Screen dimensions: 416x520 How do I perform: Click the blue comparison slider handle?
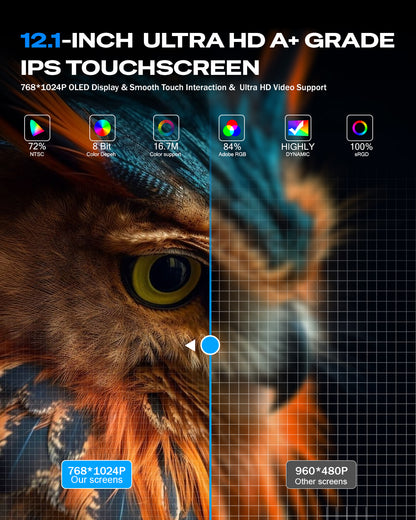coord(210,345)
